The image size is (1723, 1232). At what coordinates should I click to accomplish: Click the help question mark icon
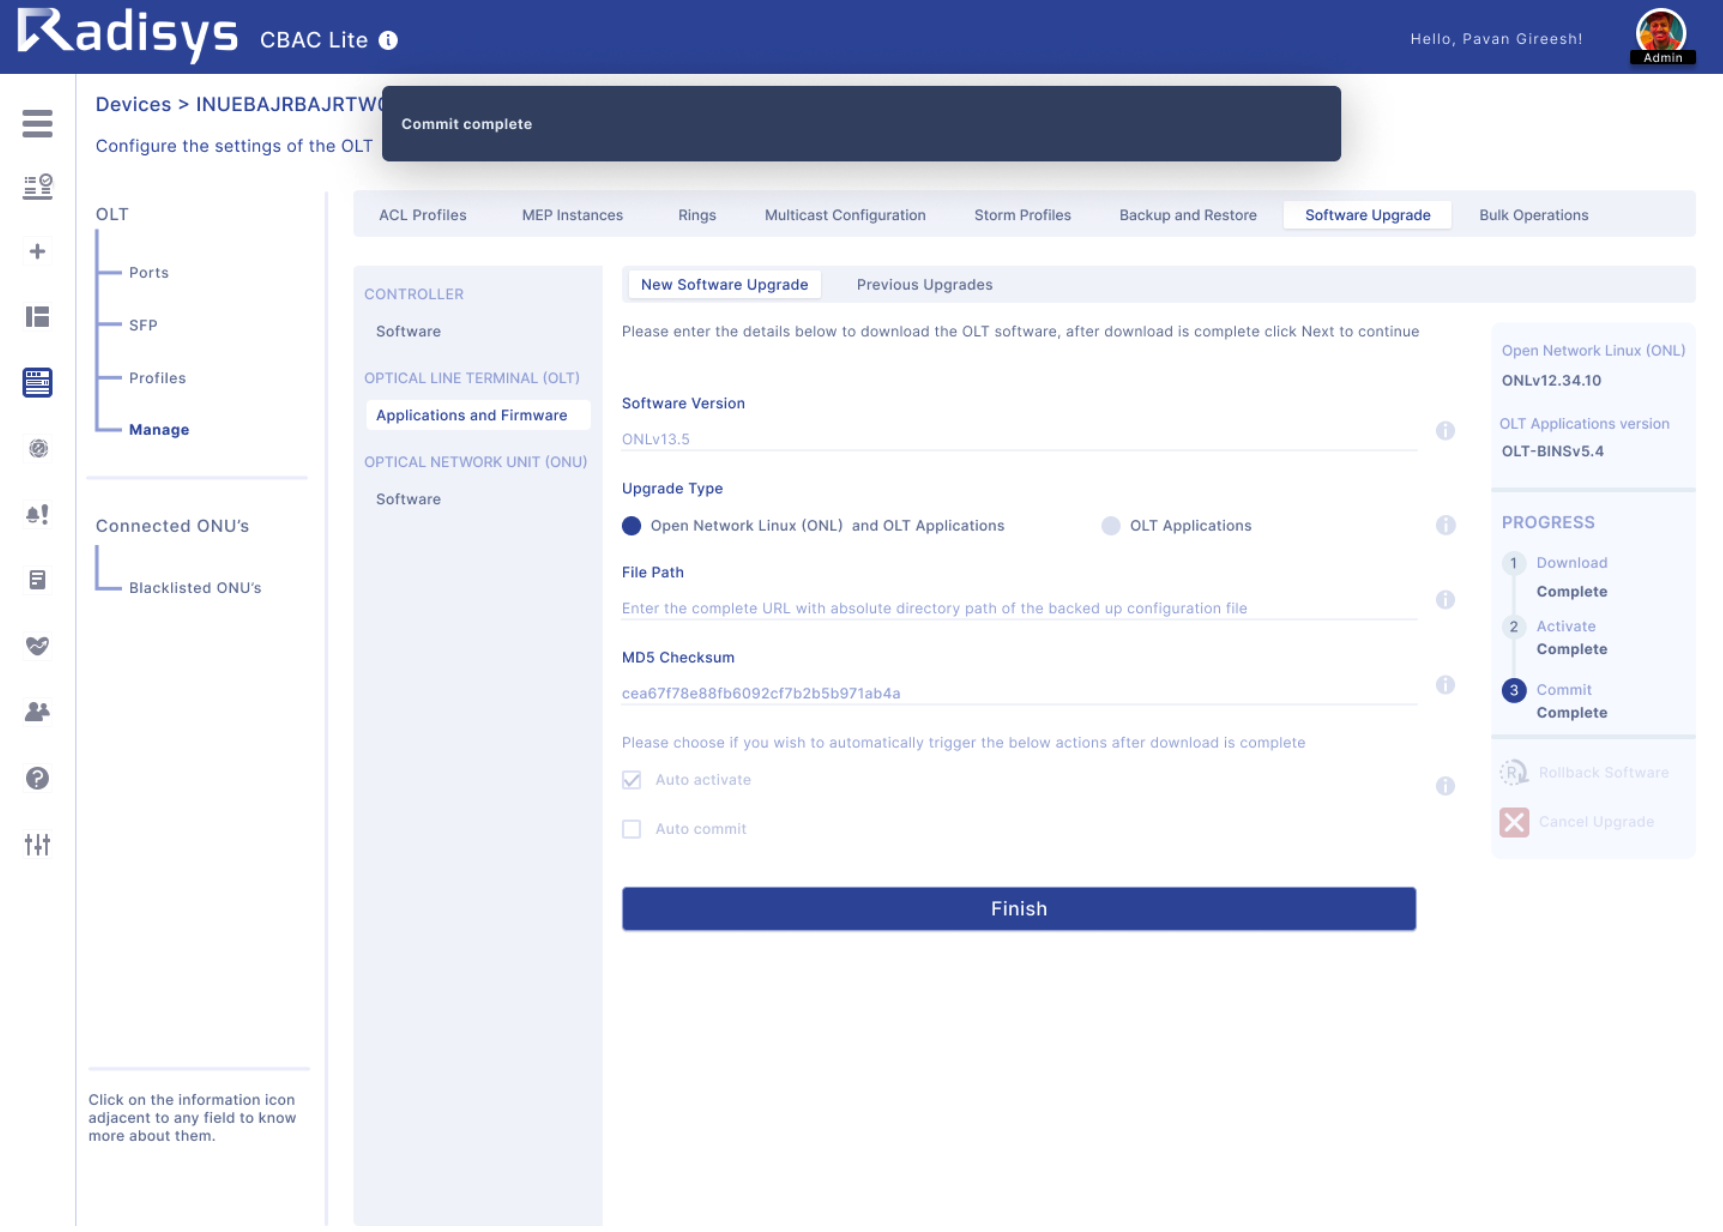pos(37,778)
